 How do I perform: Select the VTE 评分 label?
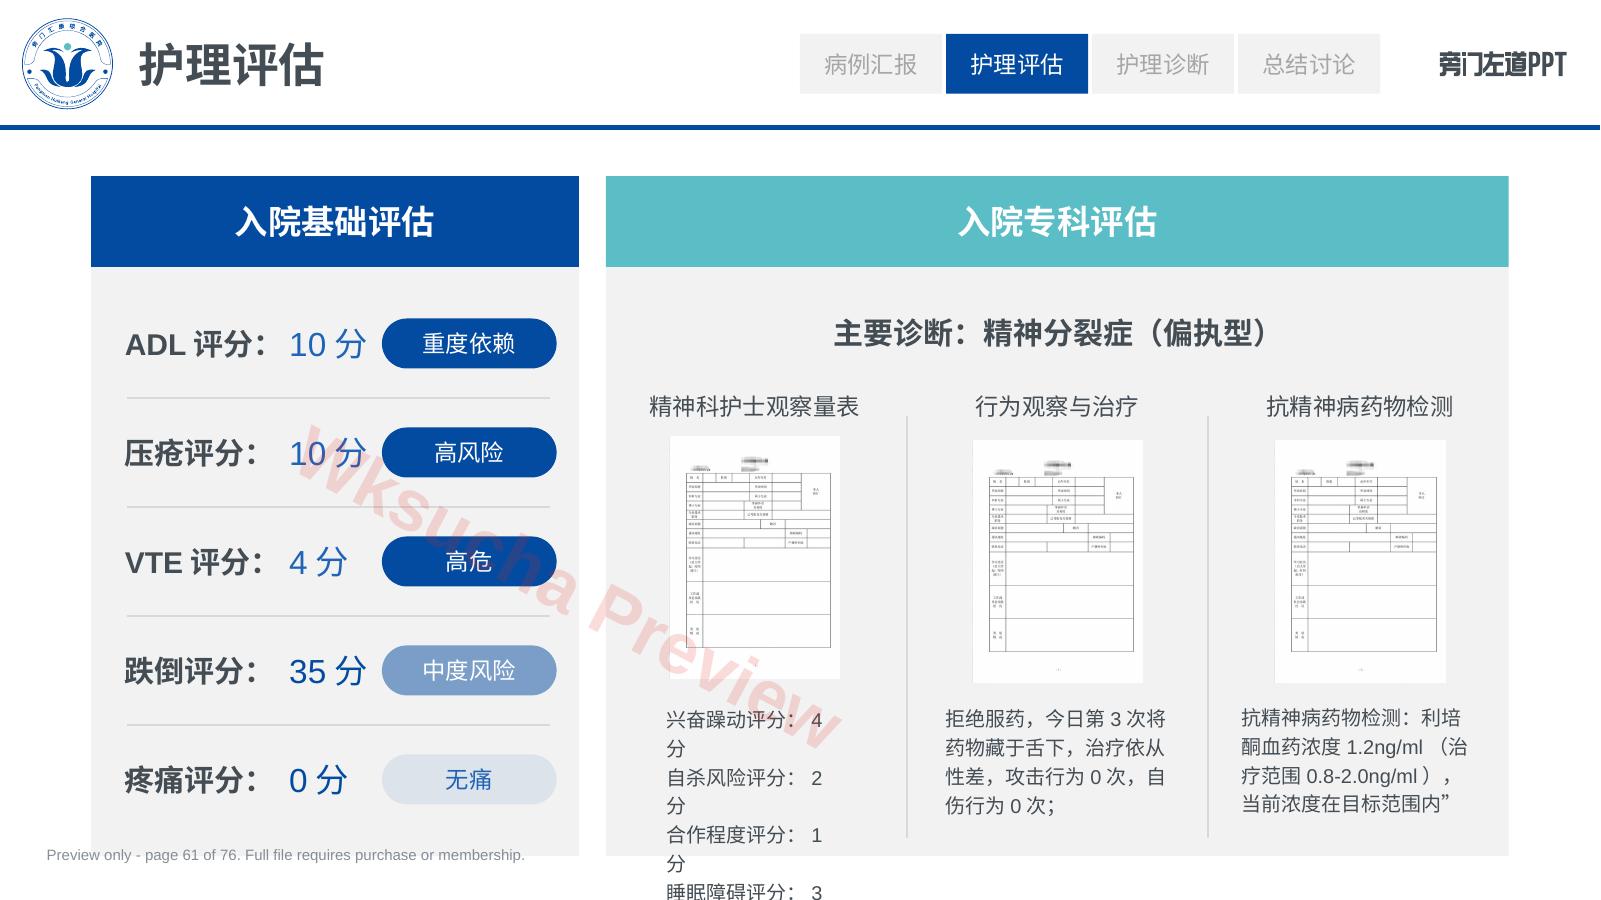(x=195, y=562)
